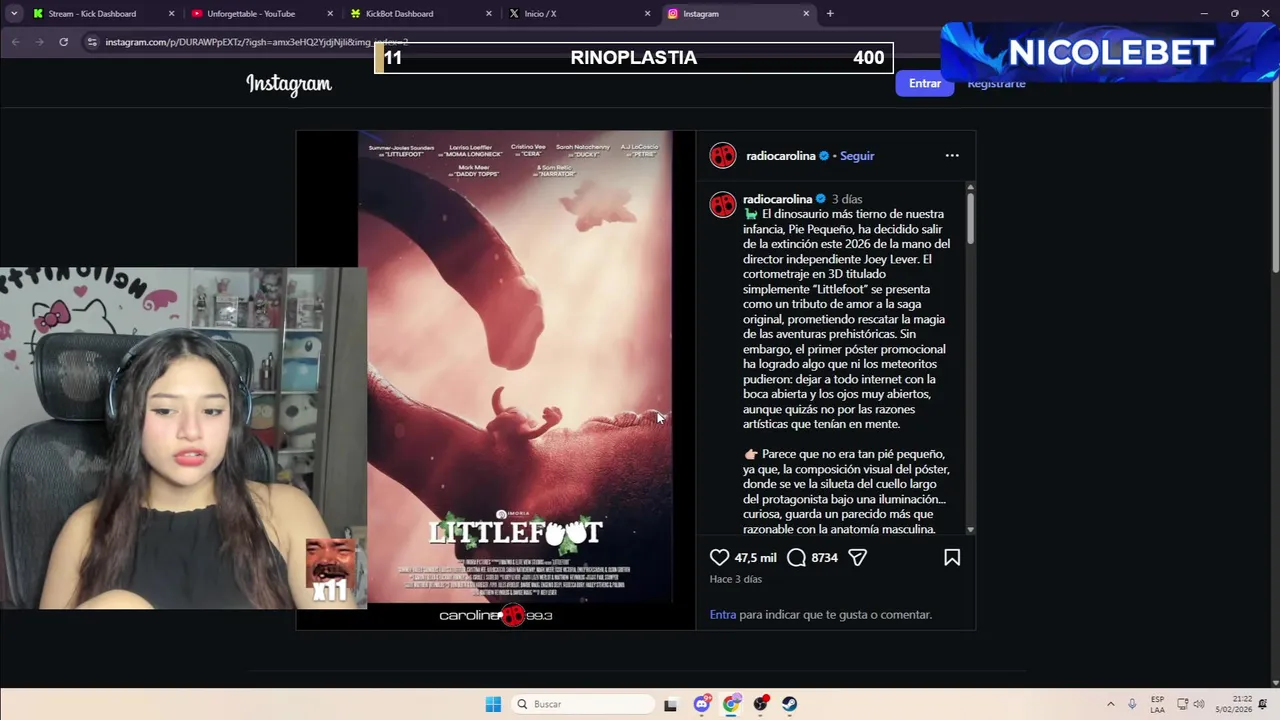
Task: Open the volume tray icon
Action: point(1198,704)
